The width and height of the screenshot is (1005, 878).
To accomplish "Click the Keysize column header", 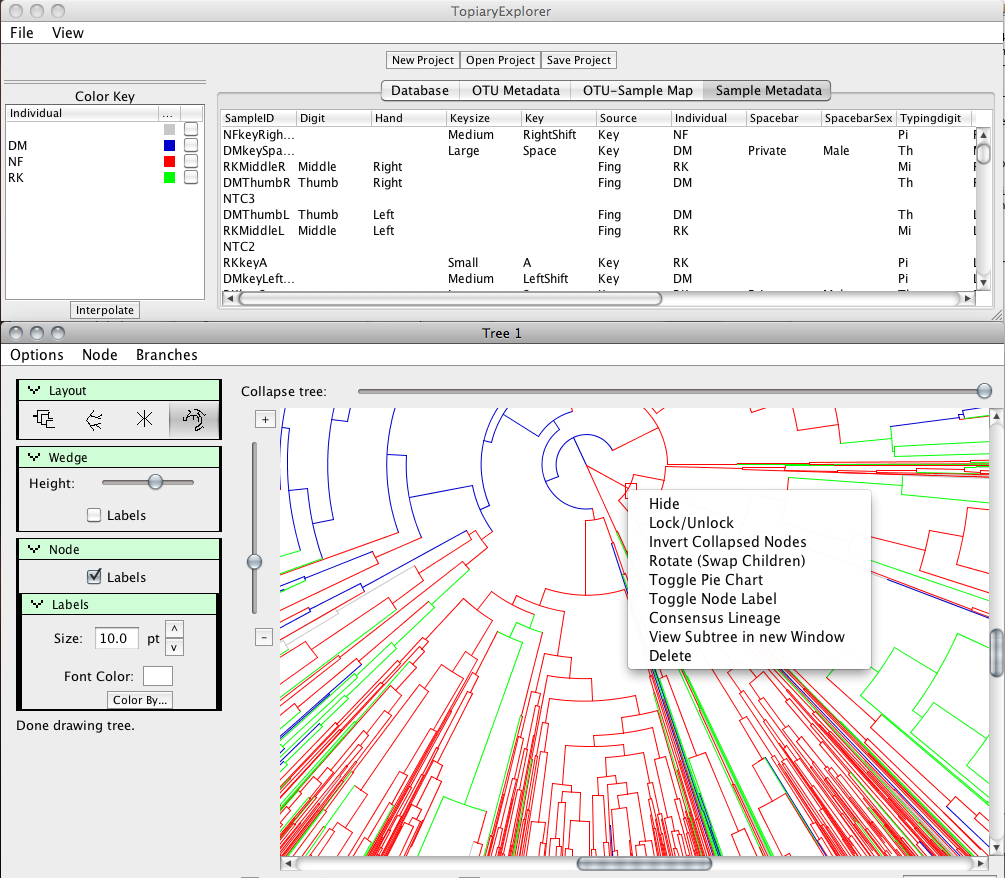I will coord(484,118).
